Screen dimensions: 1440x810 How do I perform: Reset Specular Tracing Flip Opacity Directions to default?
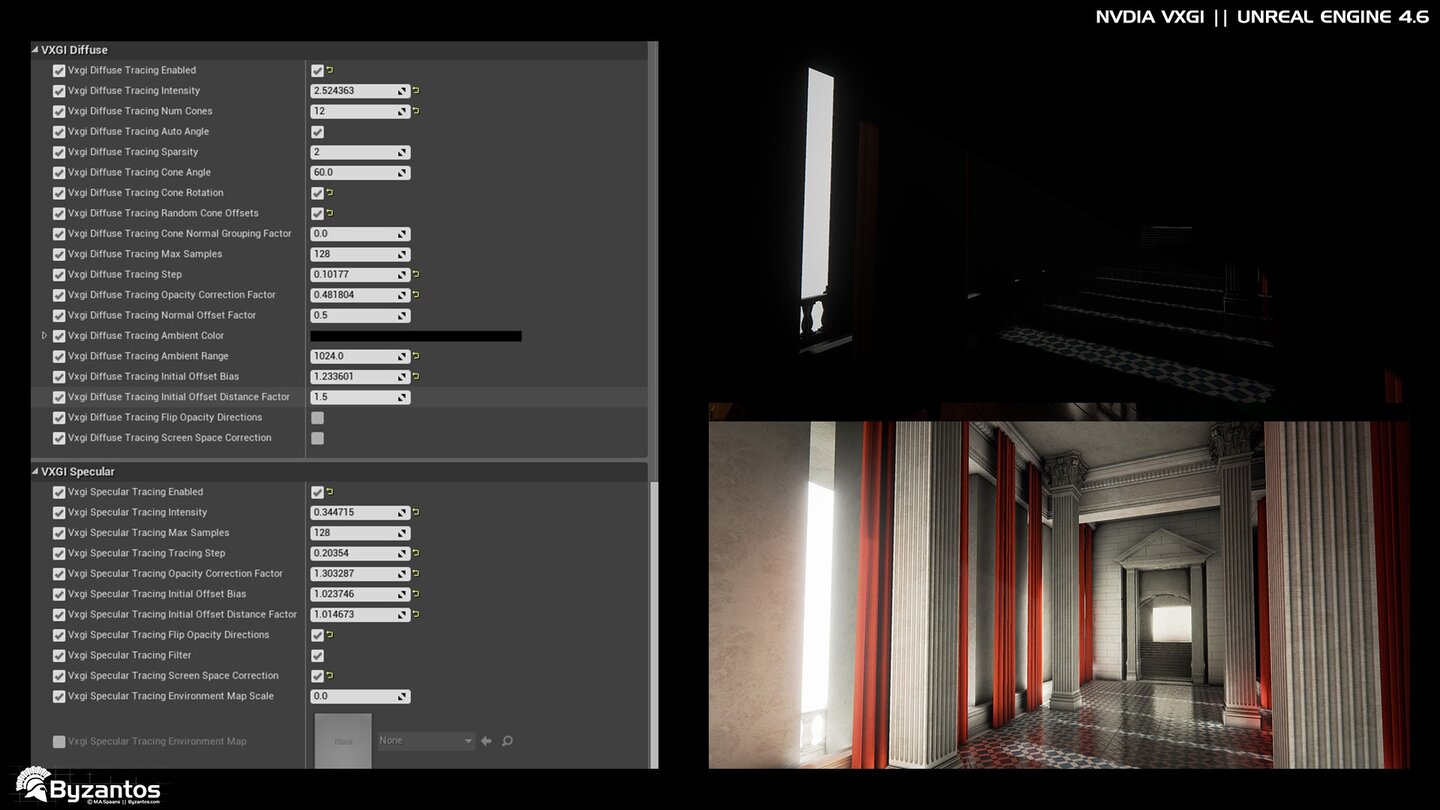[330, 635]
